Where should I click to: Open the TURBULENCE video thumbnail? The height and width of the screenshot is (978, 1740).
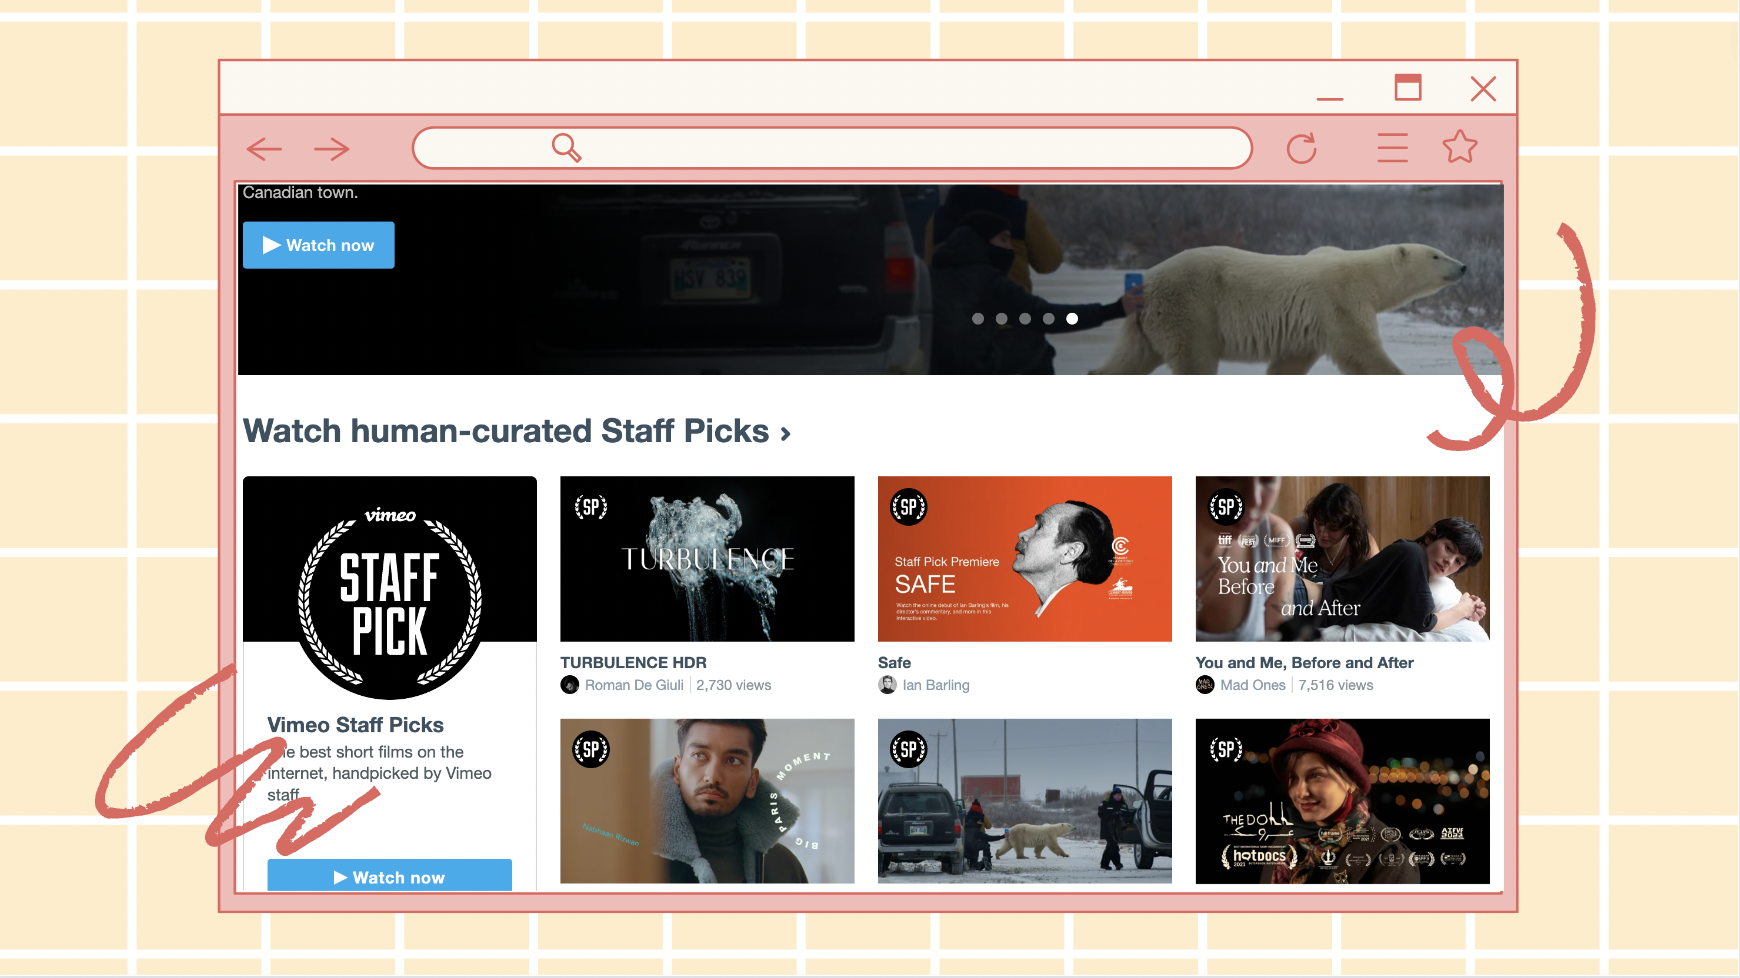pyautogui.click(x=707, y=559)
